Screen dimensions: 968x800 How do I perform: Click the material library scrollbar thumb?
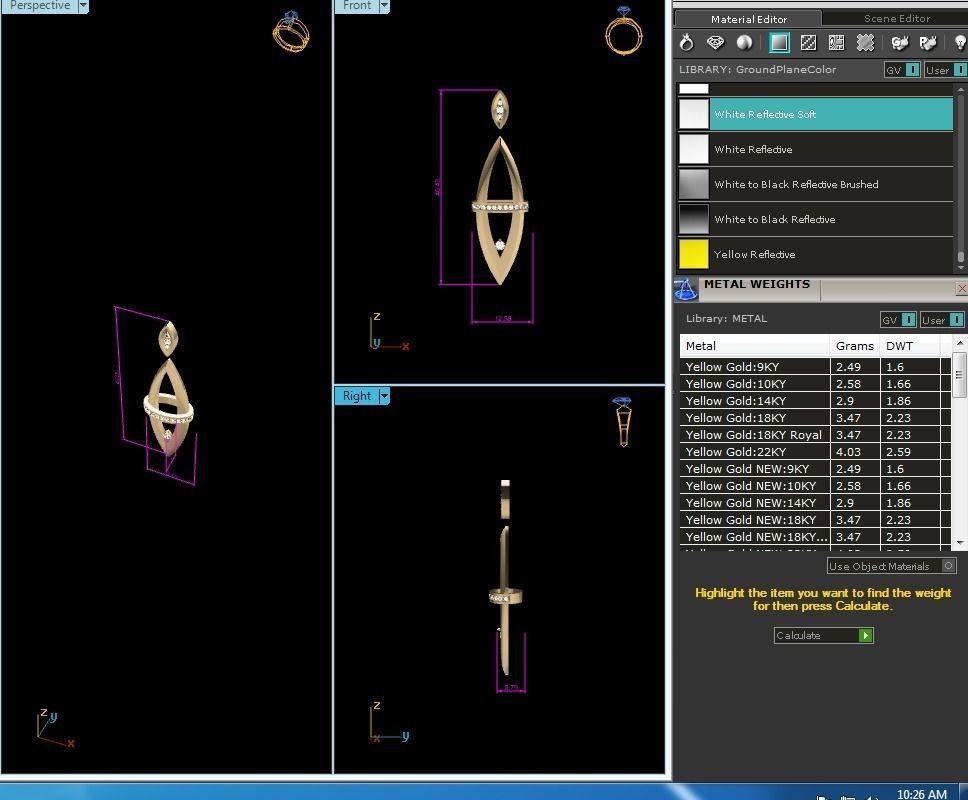click(x=961, y=256)
